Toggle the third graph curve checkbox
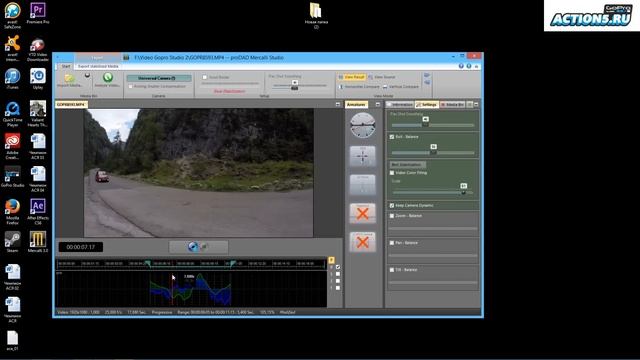This screenshot has height=360, width=640. (x=338, y=281)
